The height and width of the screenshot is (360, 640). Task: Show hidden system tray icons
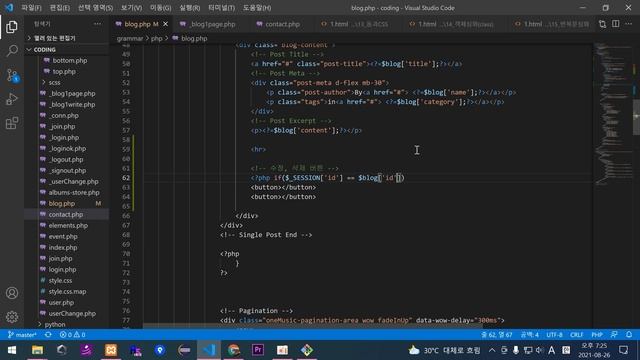click(x=492, y=350)
